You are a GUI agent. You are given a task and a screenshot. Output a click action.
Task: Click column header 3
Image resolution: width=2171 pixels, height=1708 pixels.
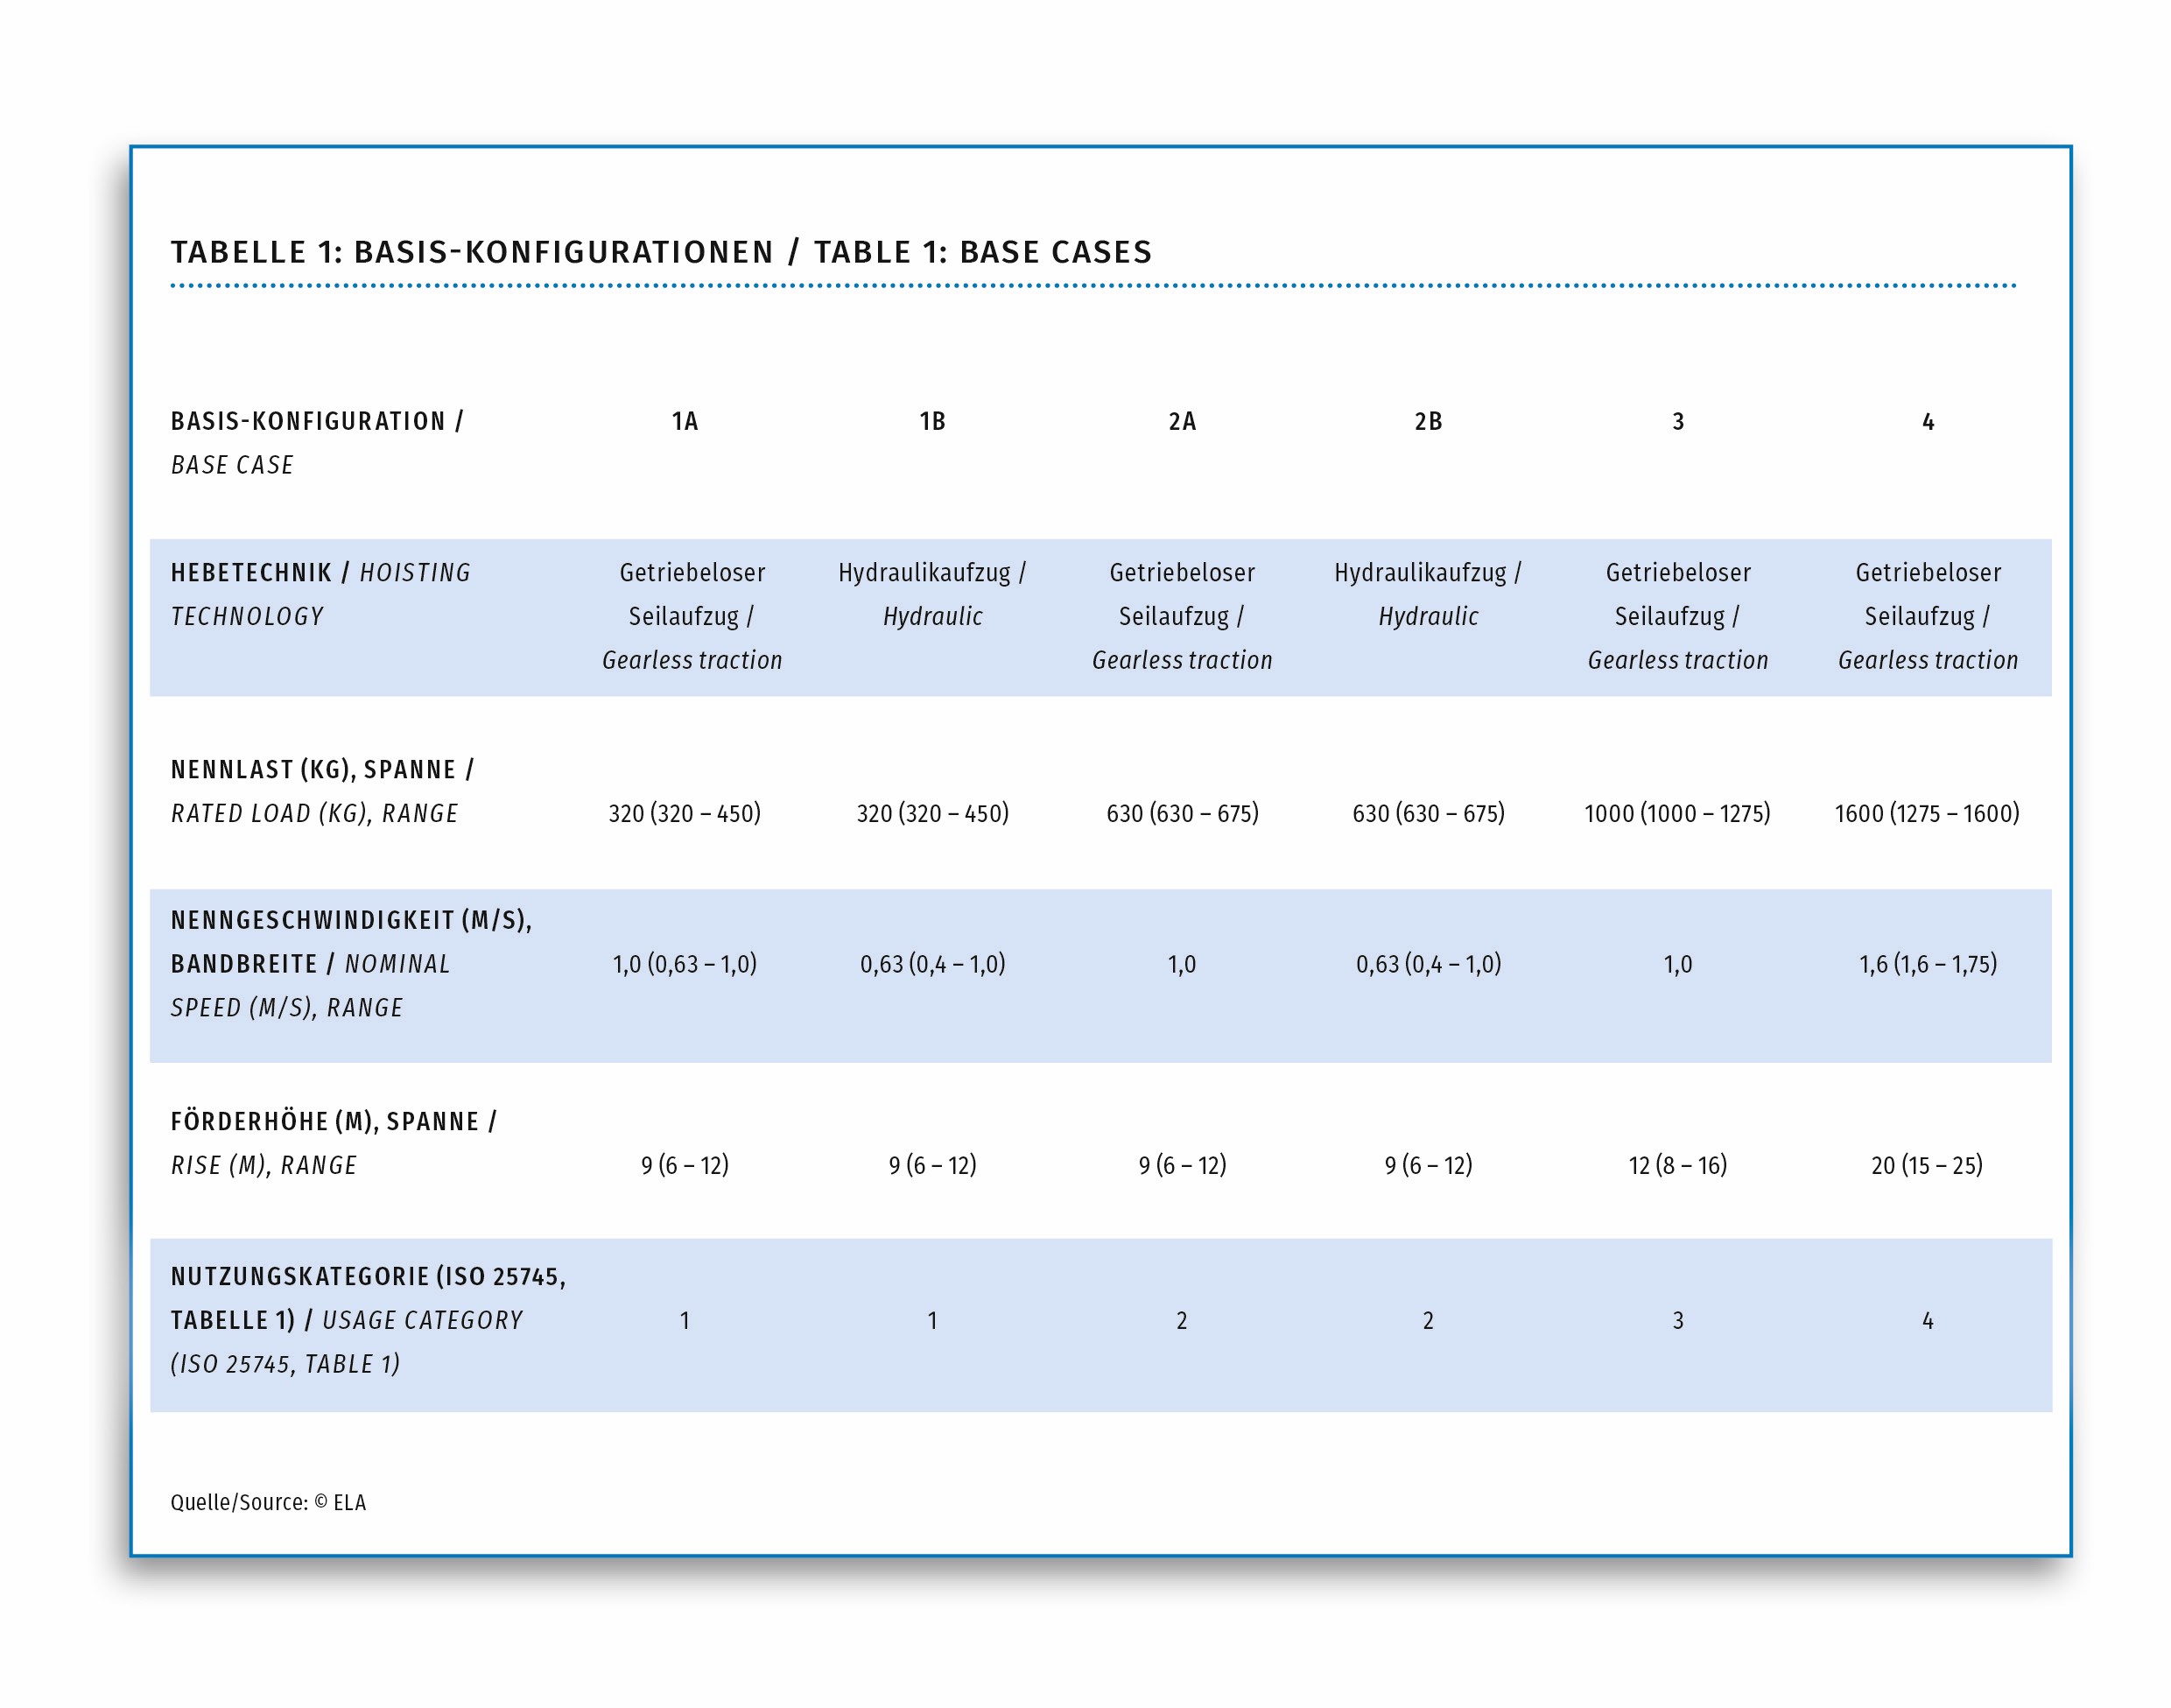click(x=1677, y=421)
